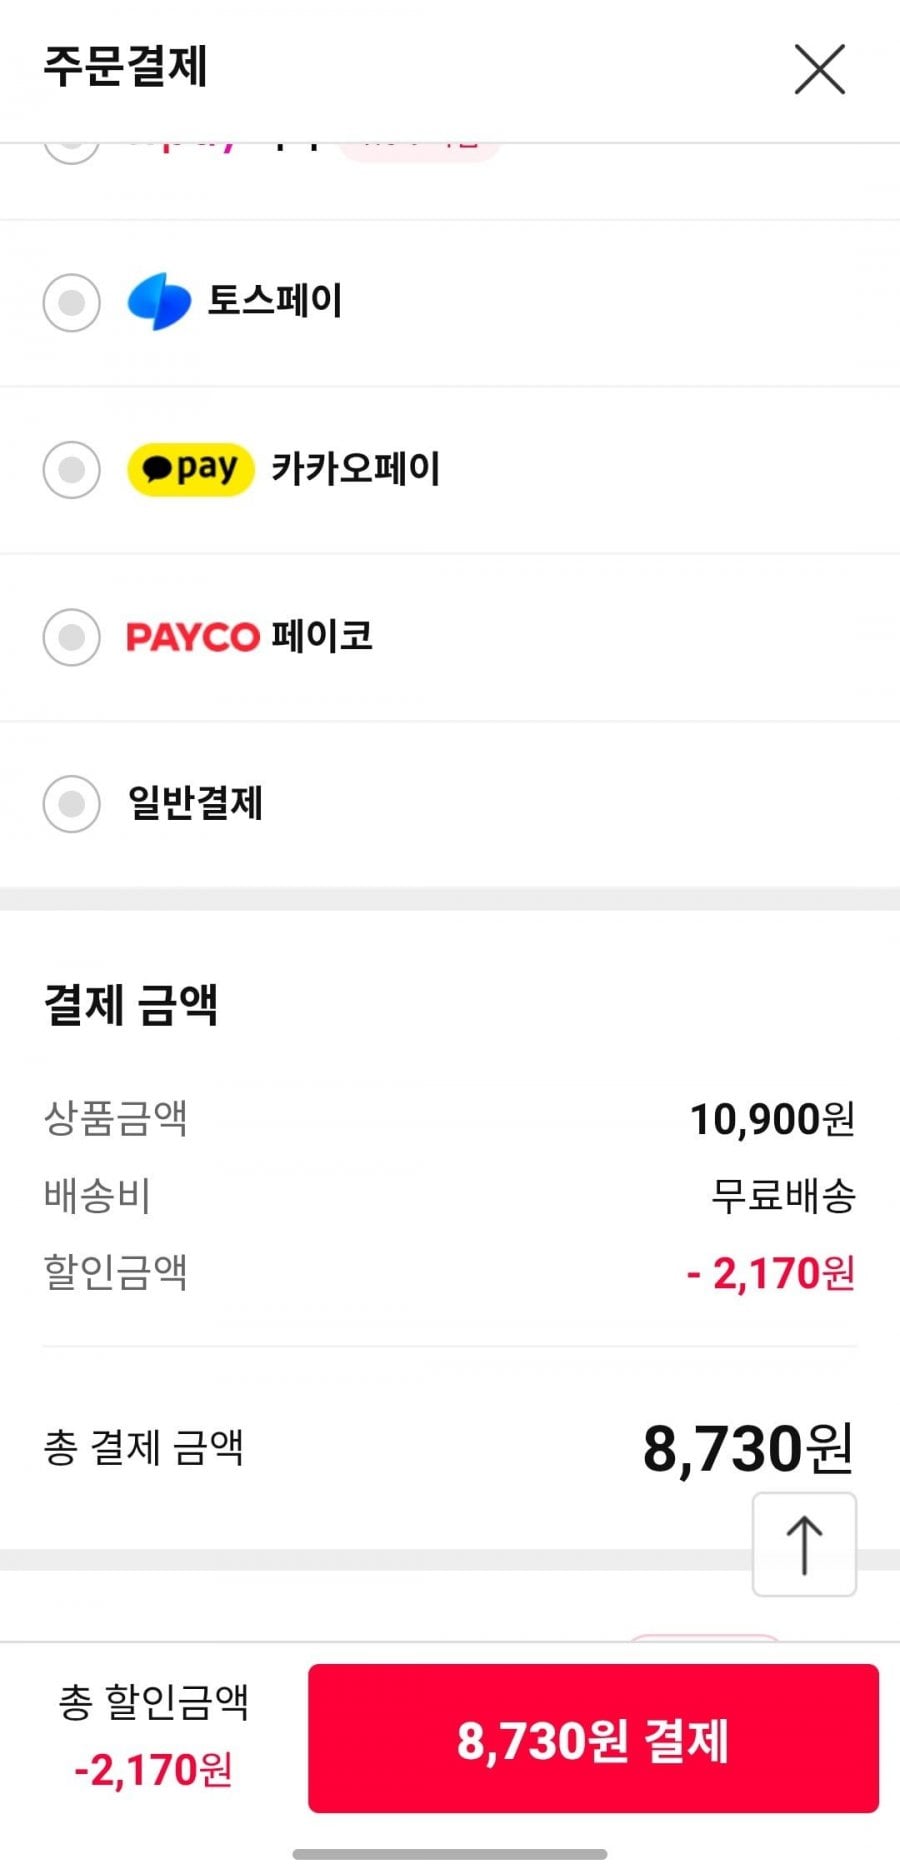Image resolution: width=900 pixels, height=1874 pixels.
Task: Select the partially hidden top payment radio
Action: [x=72, y=150]
